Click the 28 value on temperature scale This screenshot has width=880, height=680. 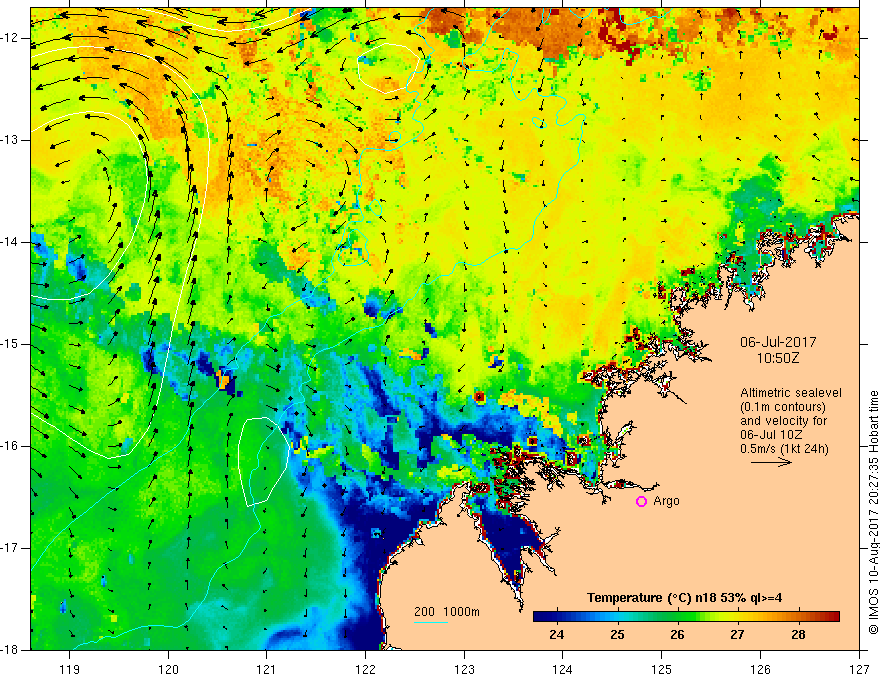pos(798,635)
